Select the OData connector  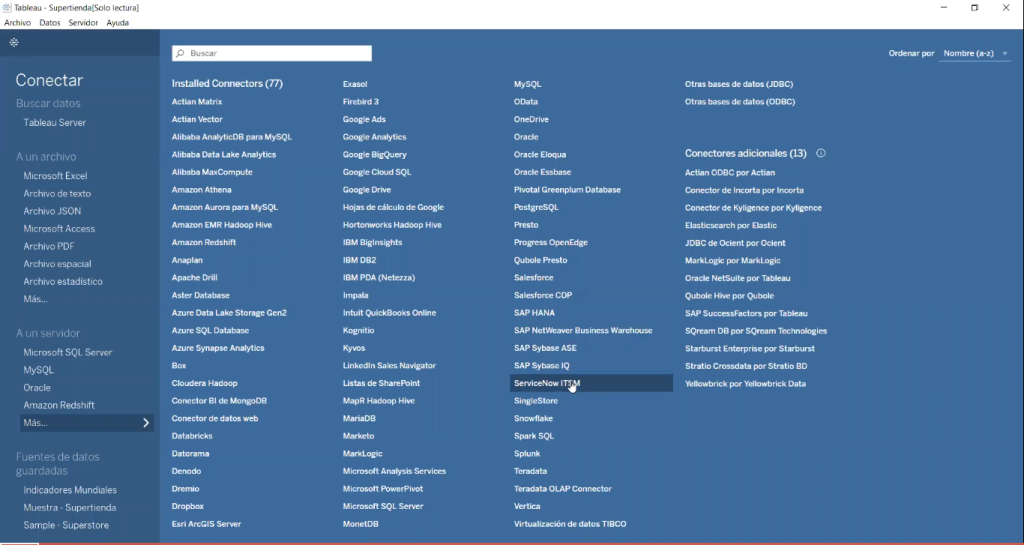click(526, 102)
